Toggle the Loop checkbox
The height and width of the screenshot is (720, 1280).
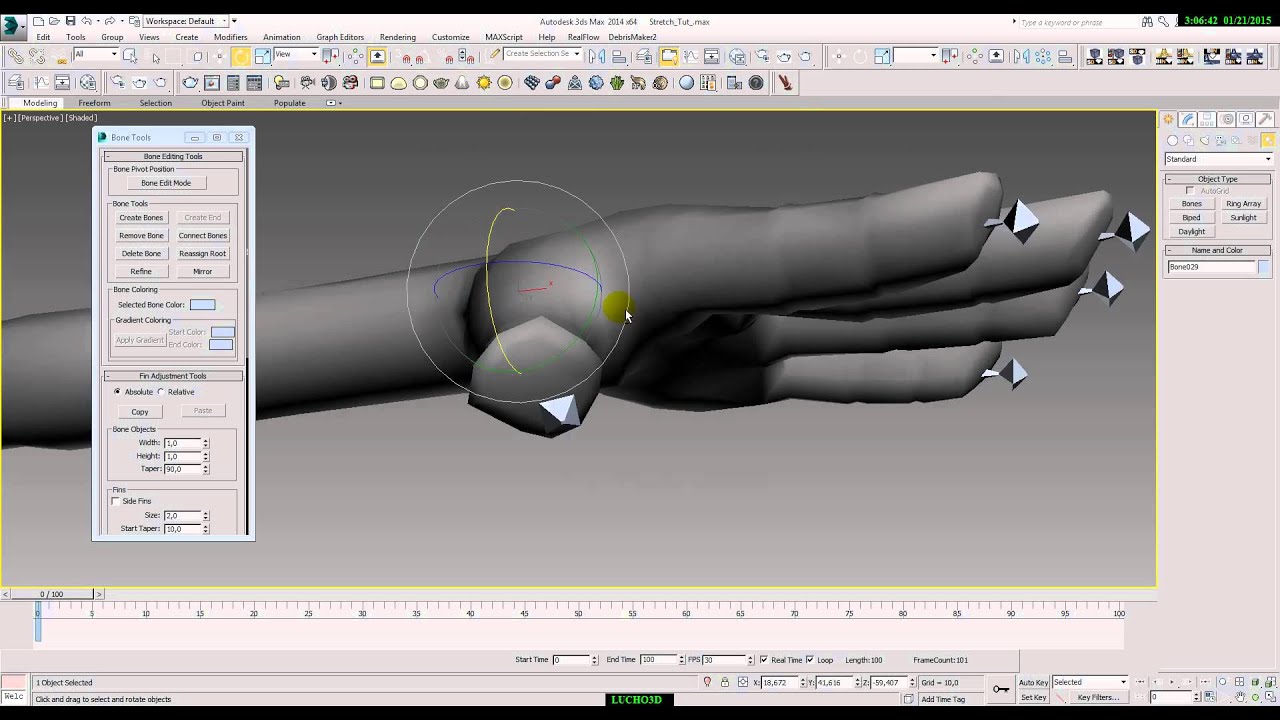810,660
